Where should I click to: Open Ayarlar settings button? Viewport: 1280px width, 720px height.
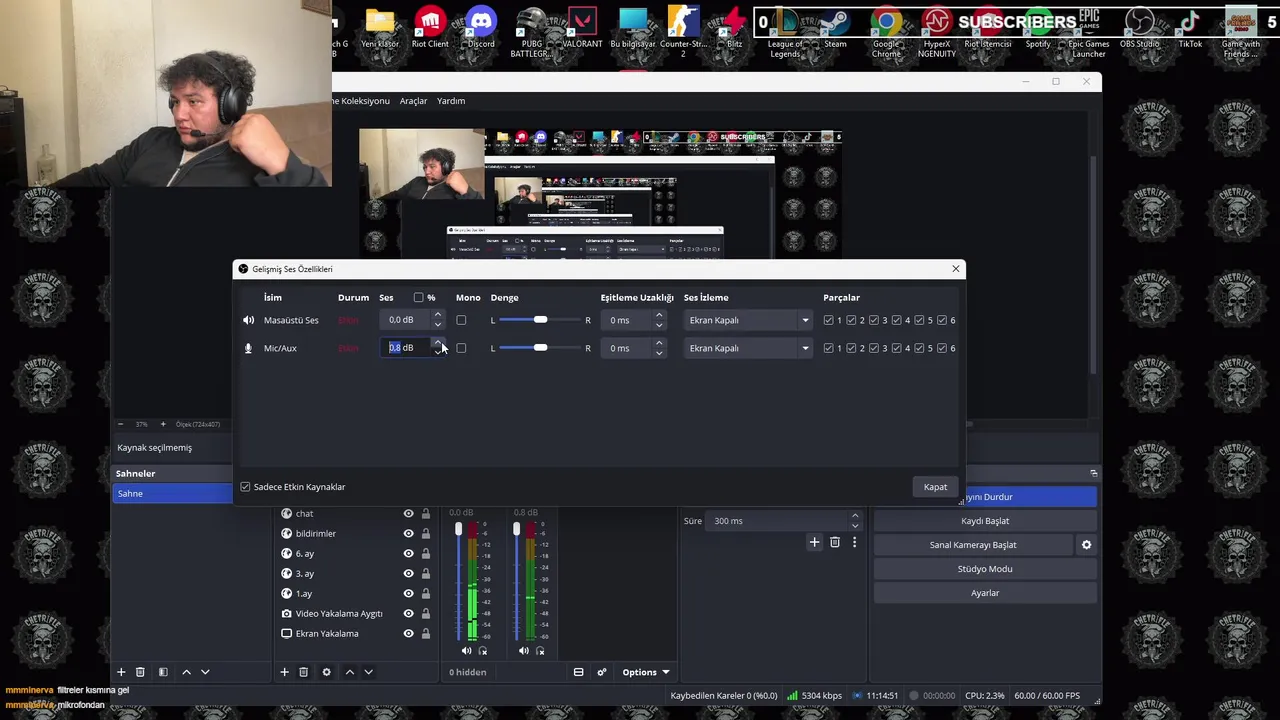click(x=985, y=593)
